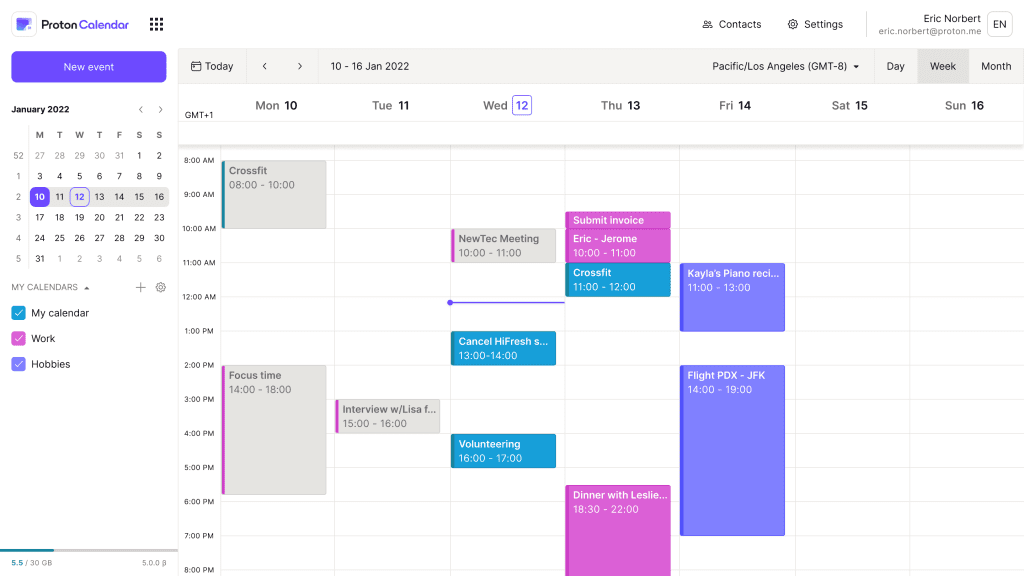This screenshot has height=576, width=1024.
Task: Open the Proton apps grid icon
Action: pos(156,24)
